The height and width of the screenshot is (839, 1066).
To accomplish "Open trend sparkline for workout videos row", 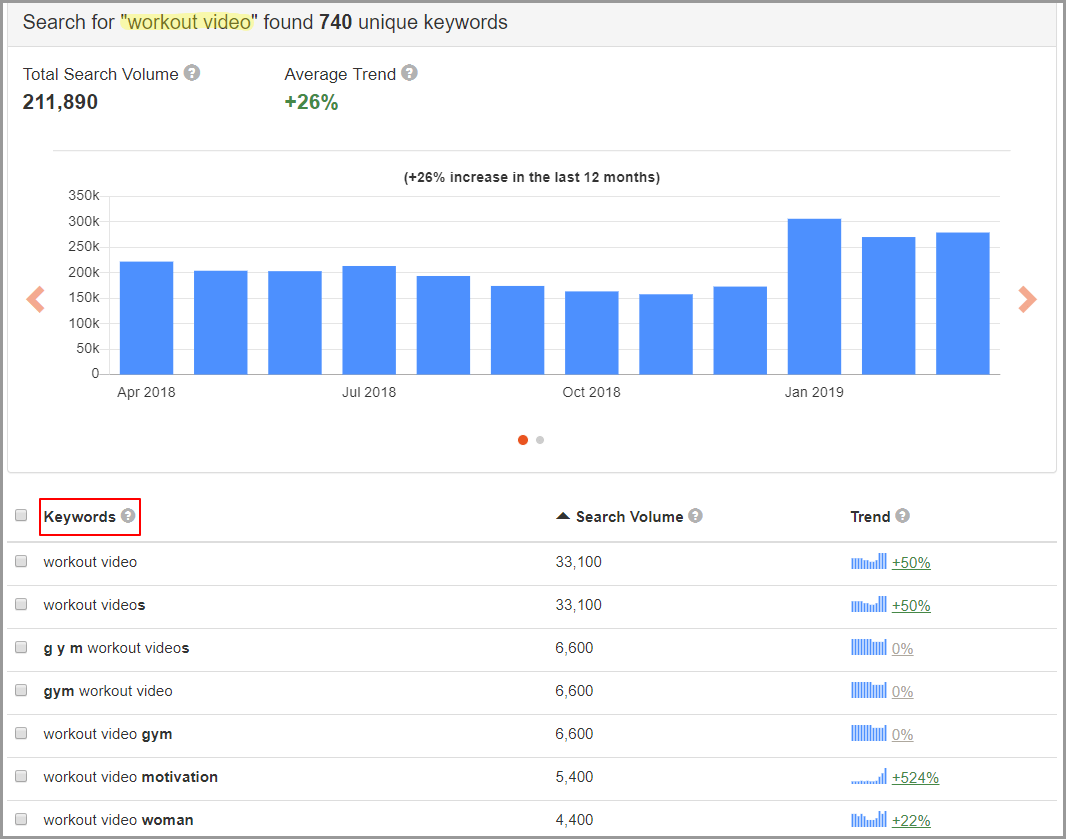I will tap(869, 604).
